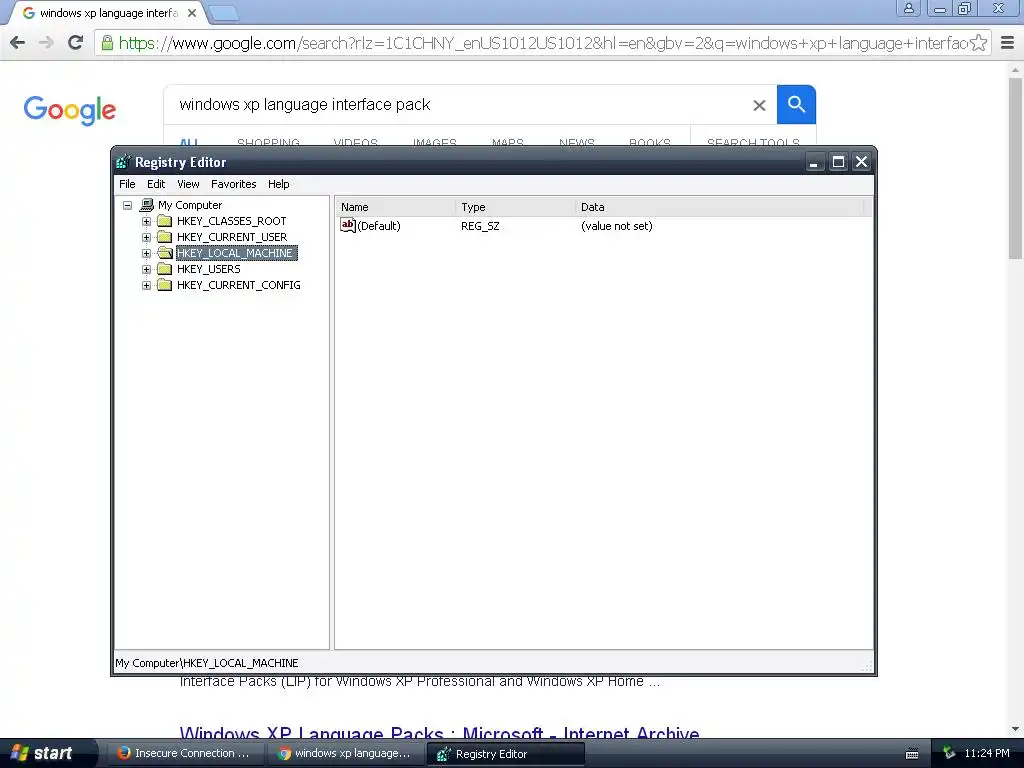
Task: Close the Registry Editor window
Action: pyautogui.click(x=861, y=162)
